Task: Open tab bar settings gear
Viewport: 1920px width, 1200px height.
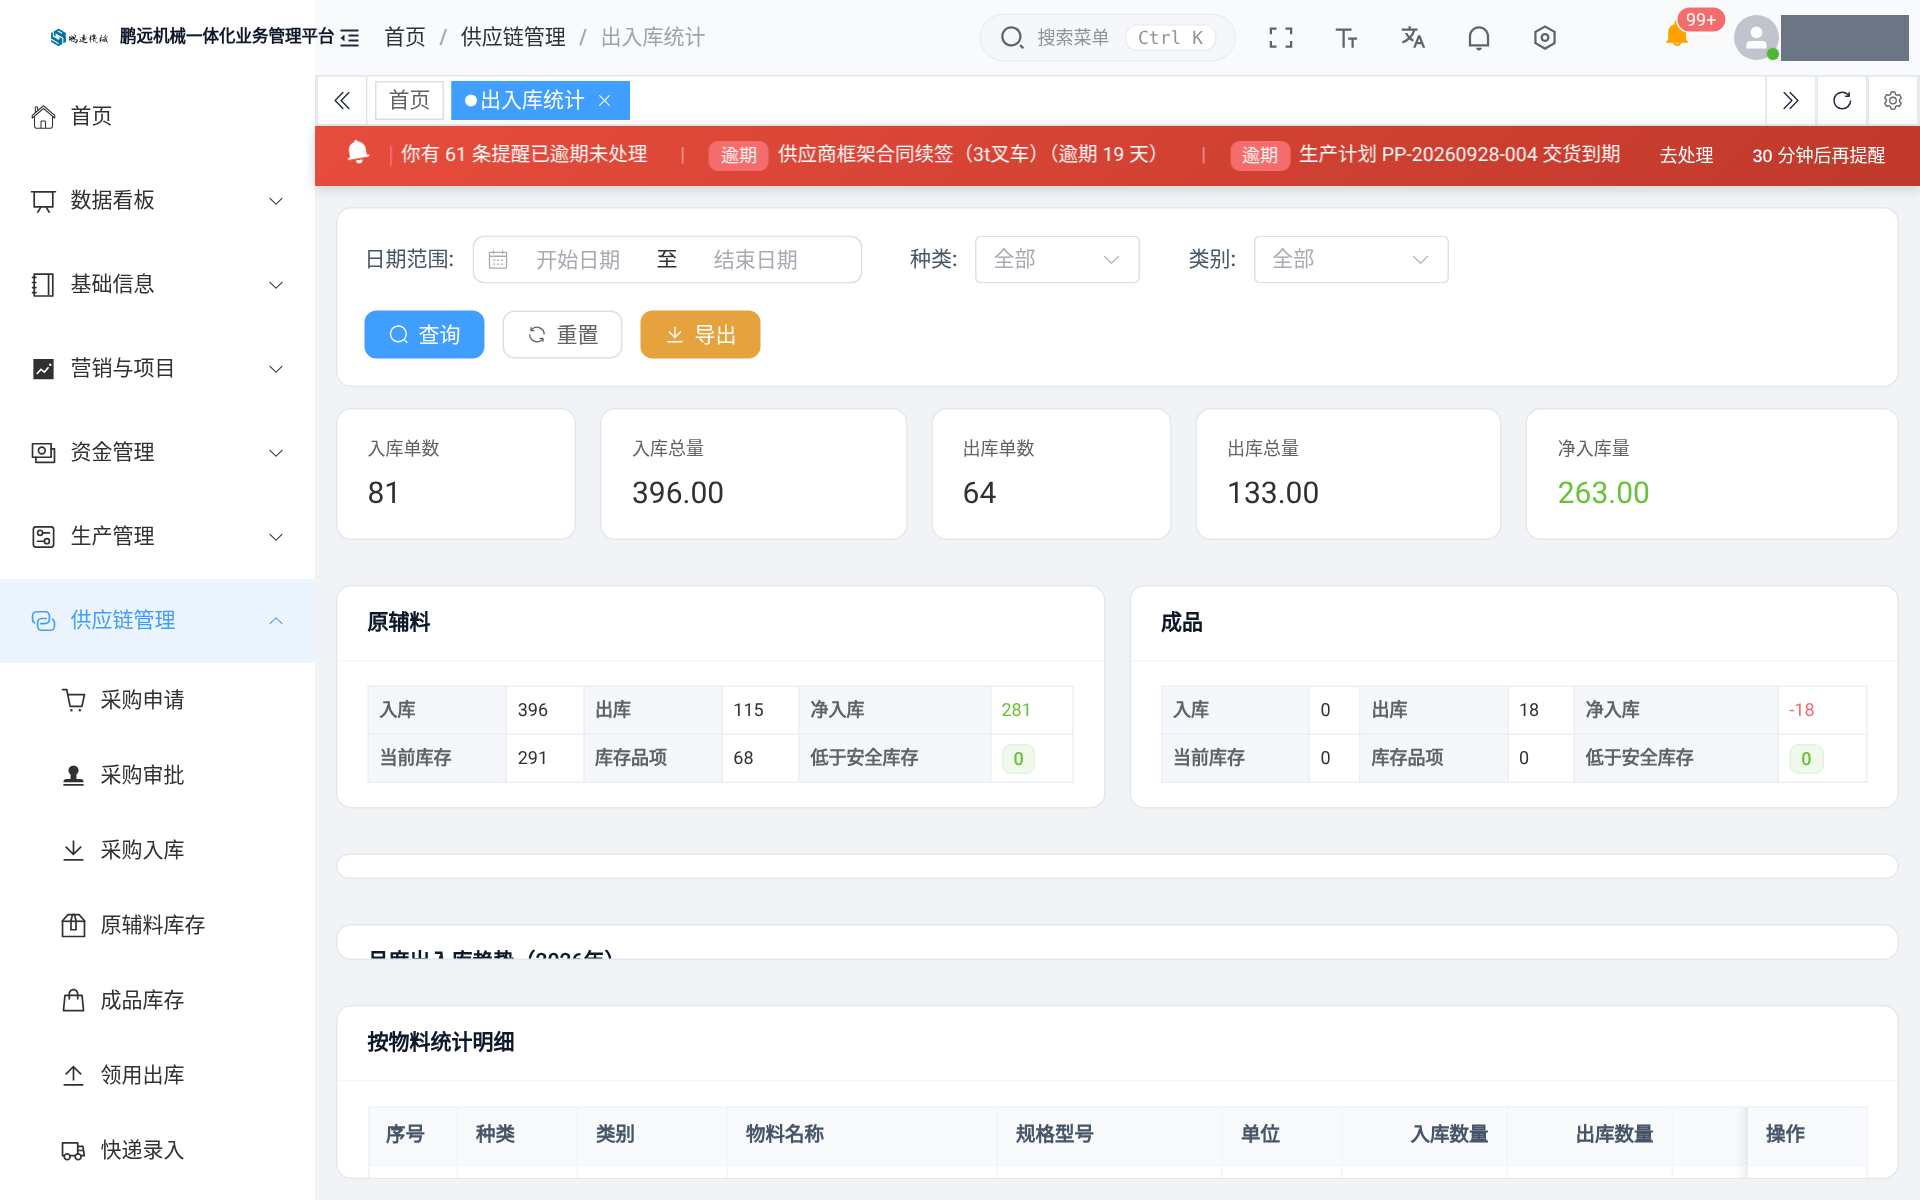Action: (x=1893, y=100)
